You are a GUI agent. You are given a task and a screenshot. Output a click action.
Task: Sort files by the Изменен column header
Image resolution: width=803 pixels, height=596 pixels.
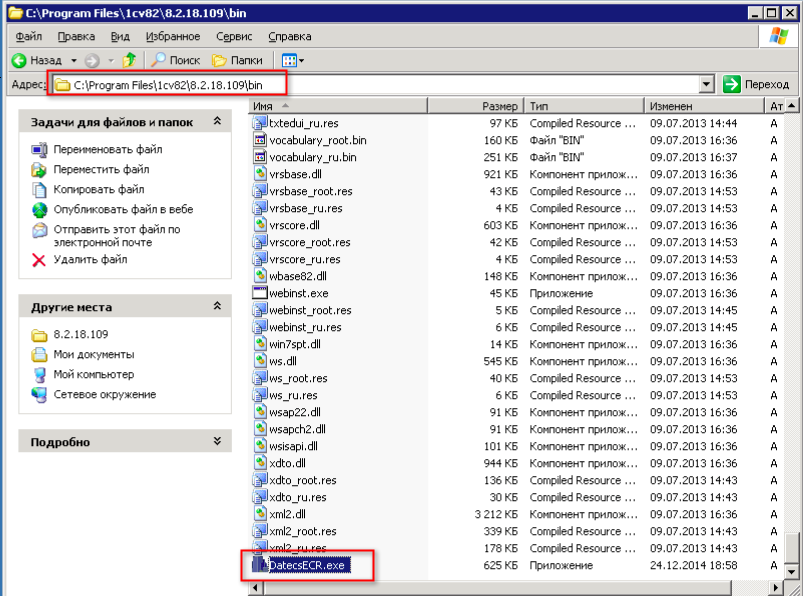coord(704,106)
